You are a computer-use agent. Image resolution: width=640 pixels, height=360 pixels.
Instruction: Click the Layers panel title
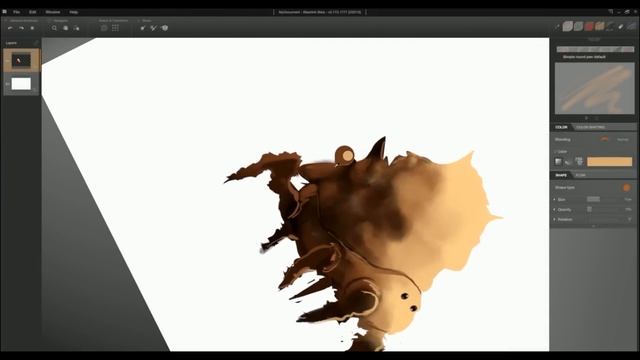(x=11, y=43)
